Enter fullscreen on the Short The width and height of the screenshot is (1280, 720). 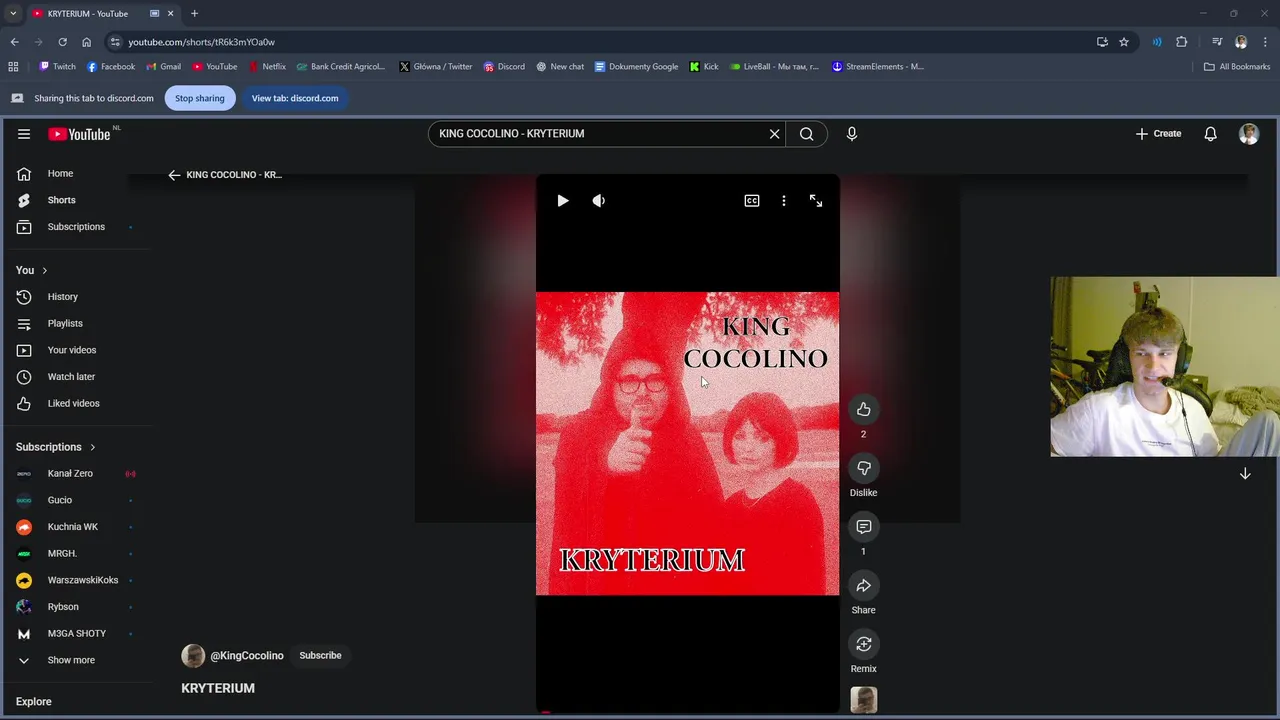[x=816, y=201]
